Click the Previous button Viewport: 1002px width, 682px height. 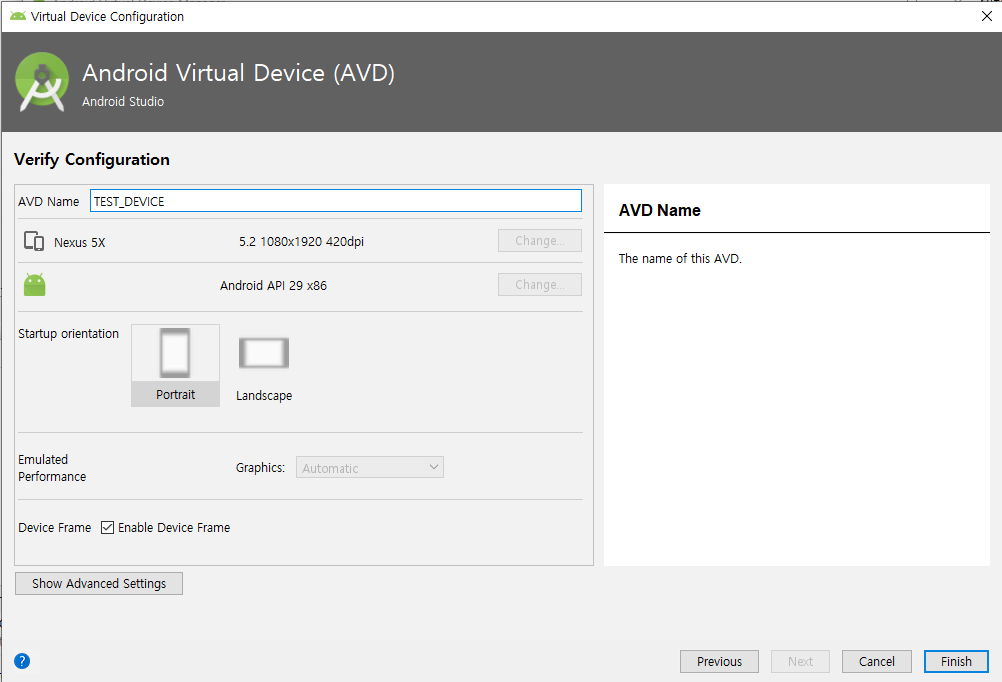click(x=719, y=661)
